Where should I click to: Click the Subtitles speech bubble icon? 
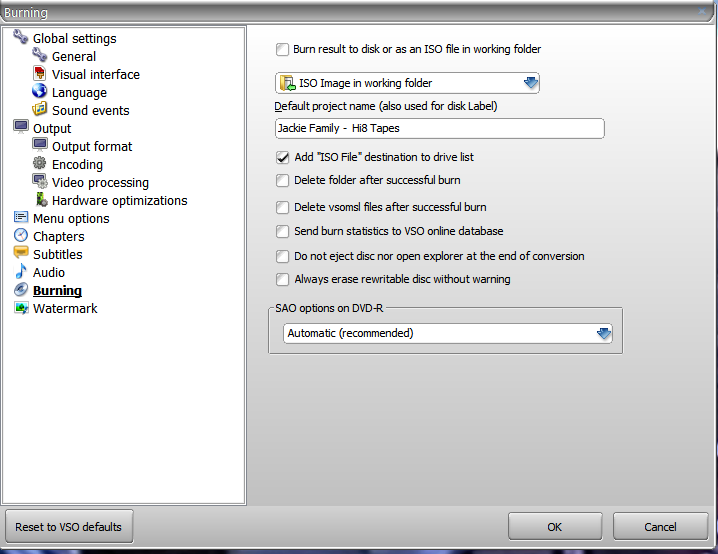pyautogui.click(x=21, y=253)
